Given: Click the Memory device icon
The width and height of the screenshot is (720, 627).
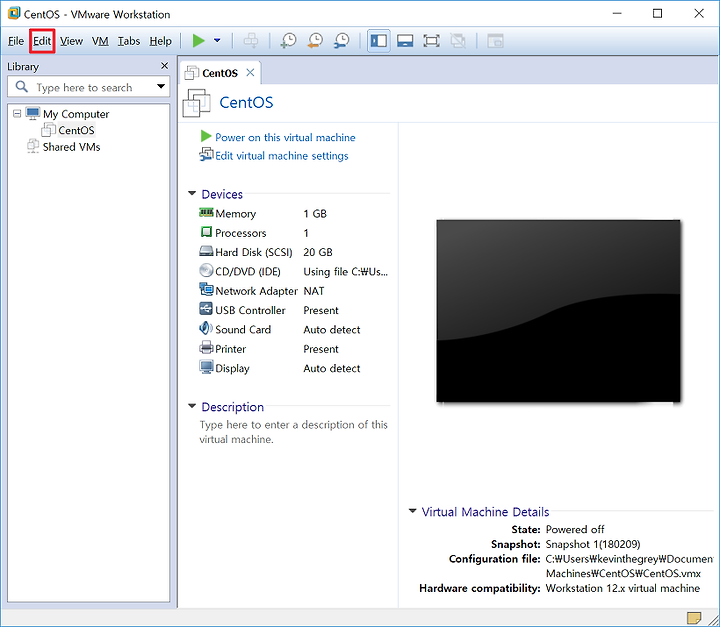Looking at the screenshot, I should [x=206, y=213].
